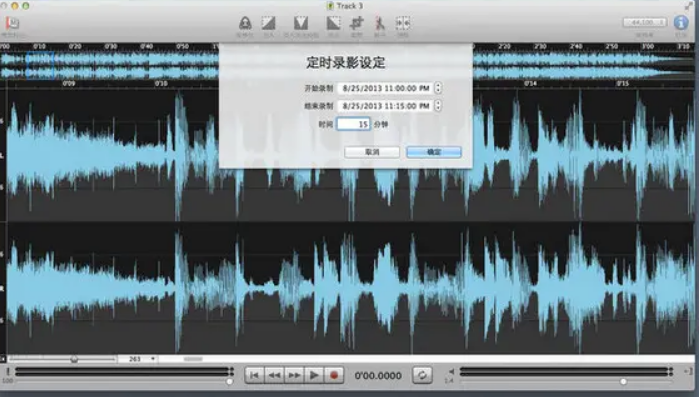Select the fade-in tool icon
699x397 pixels.
pyautogui.click(x=268, y=23)
